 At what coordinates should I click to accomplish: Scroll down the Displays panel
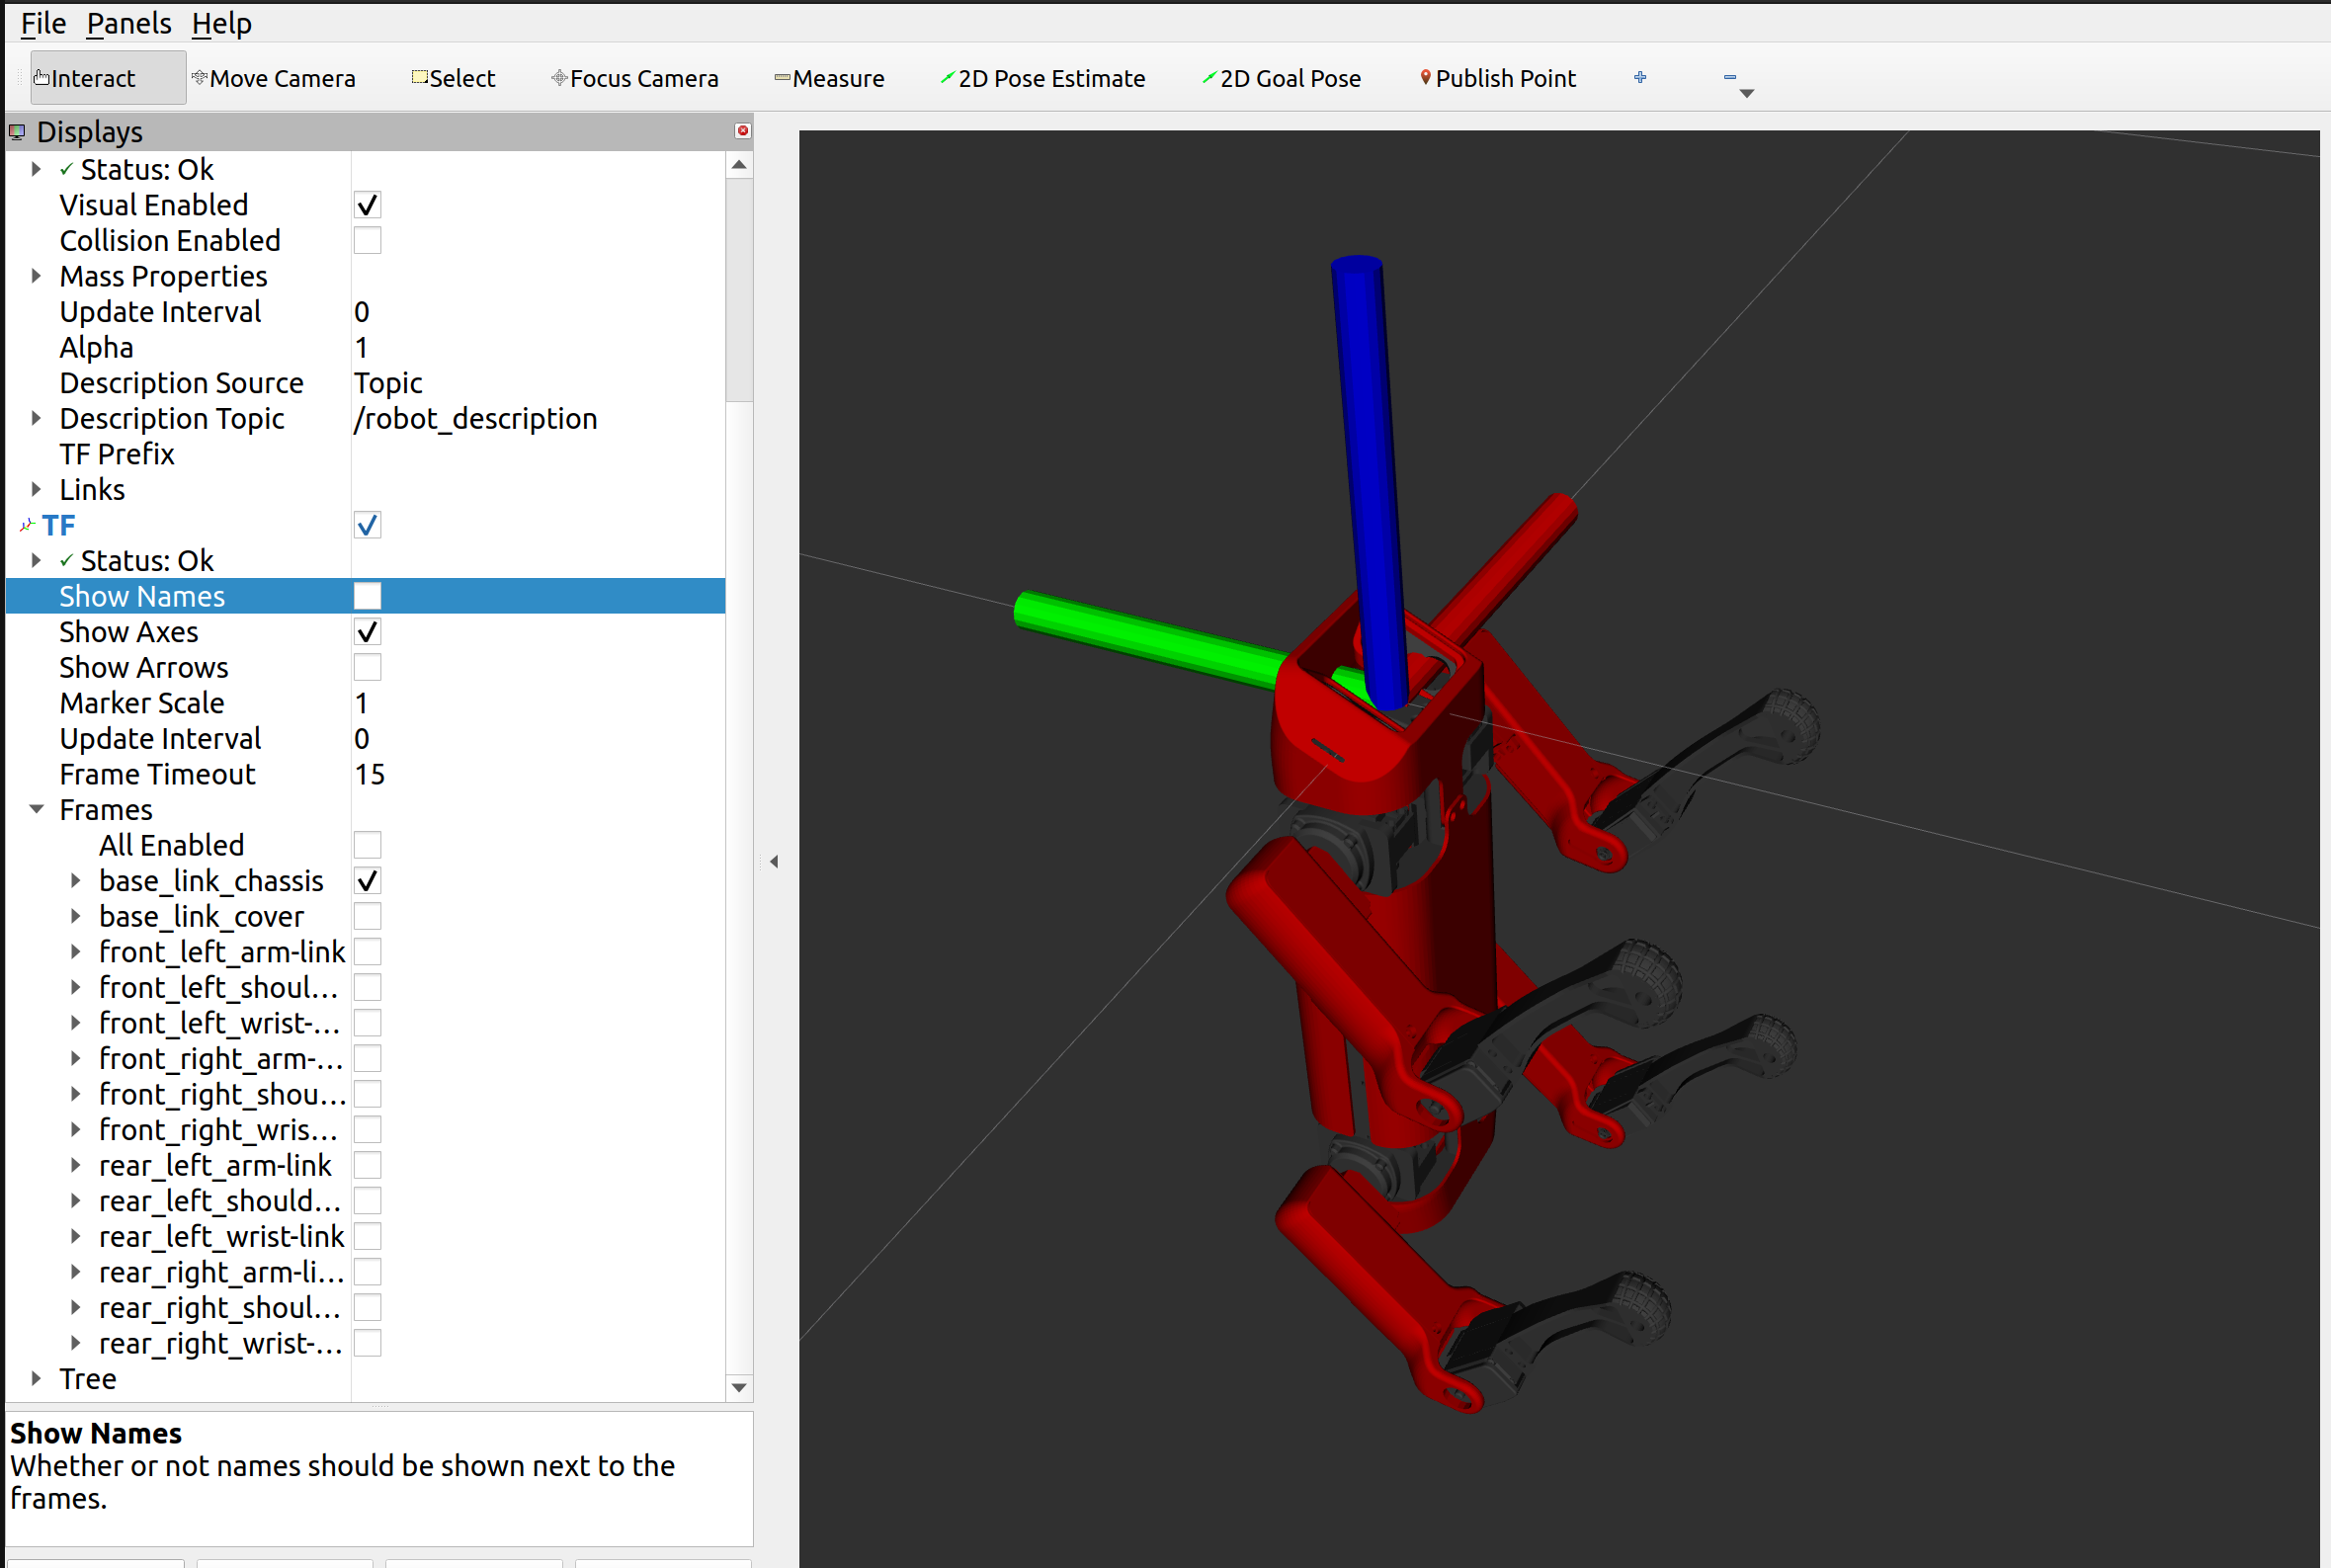[740, 1391]
